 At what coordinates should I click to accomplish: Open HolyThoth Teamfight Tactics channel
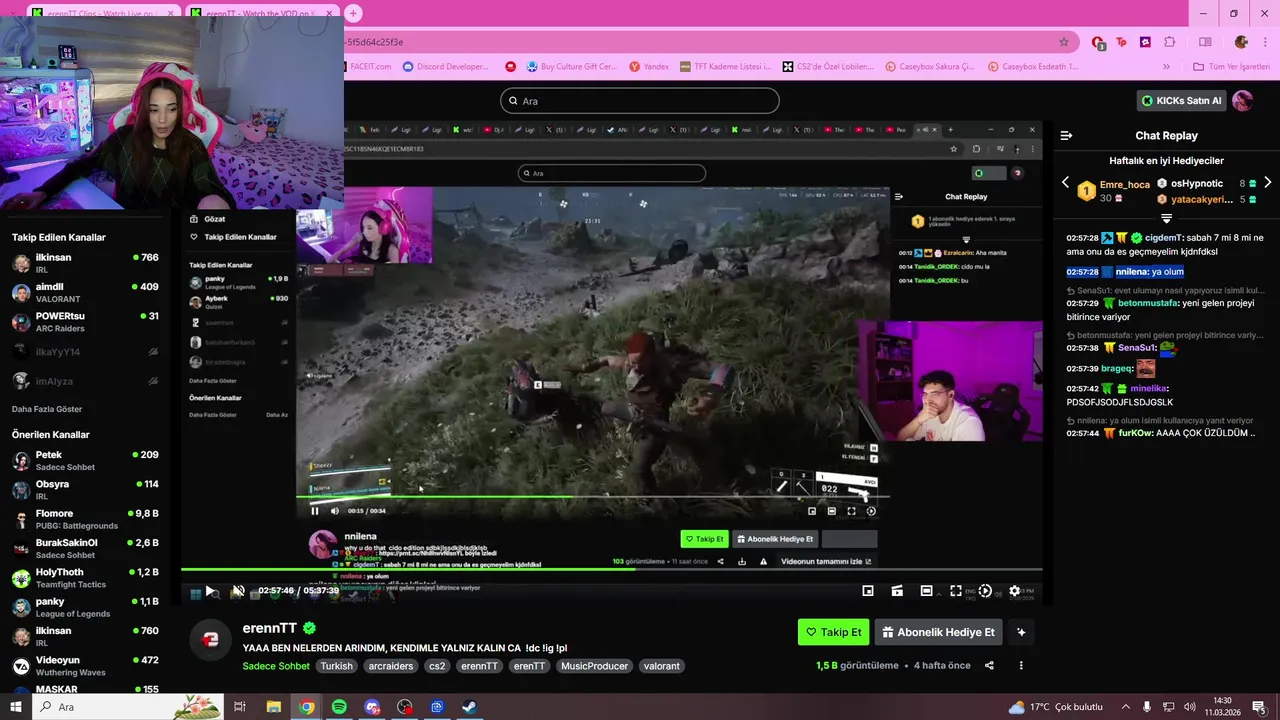pos(85,578)
